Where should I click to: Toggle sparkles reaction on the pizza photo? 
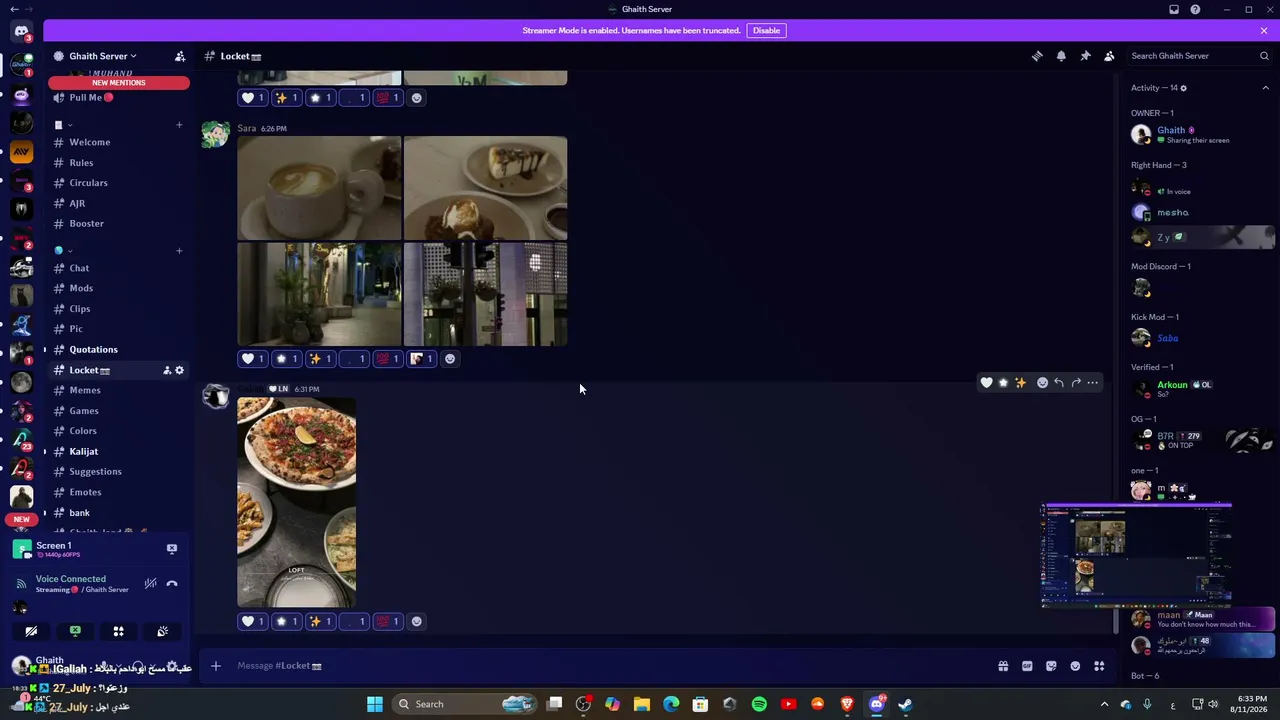pos(320,621)
